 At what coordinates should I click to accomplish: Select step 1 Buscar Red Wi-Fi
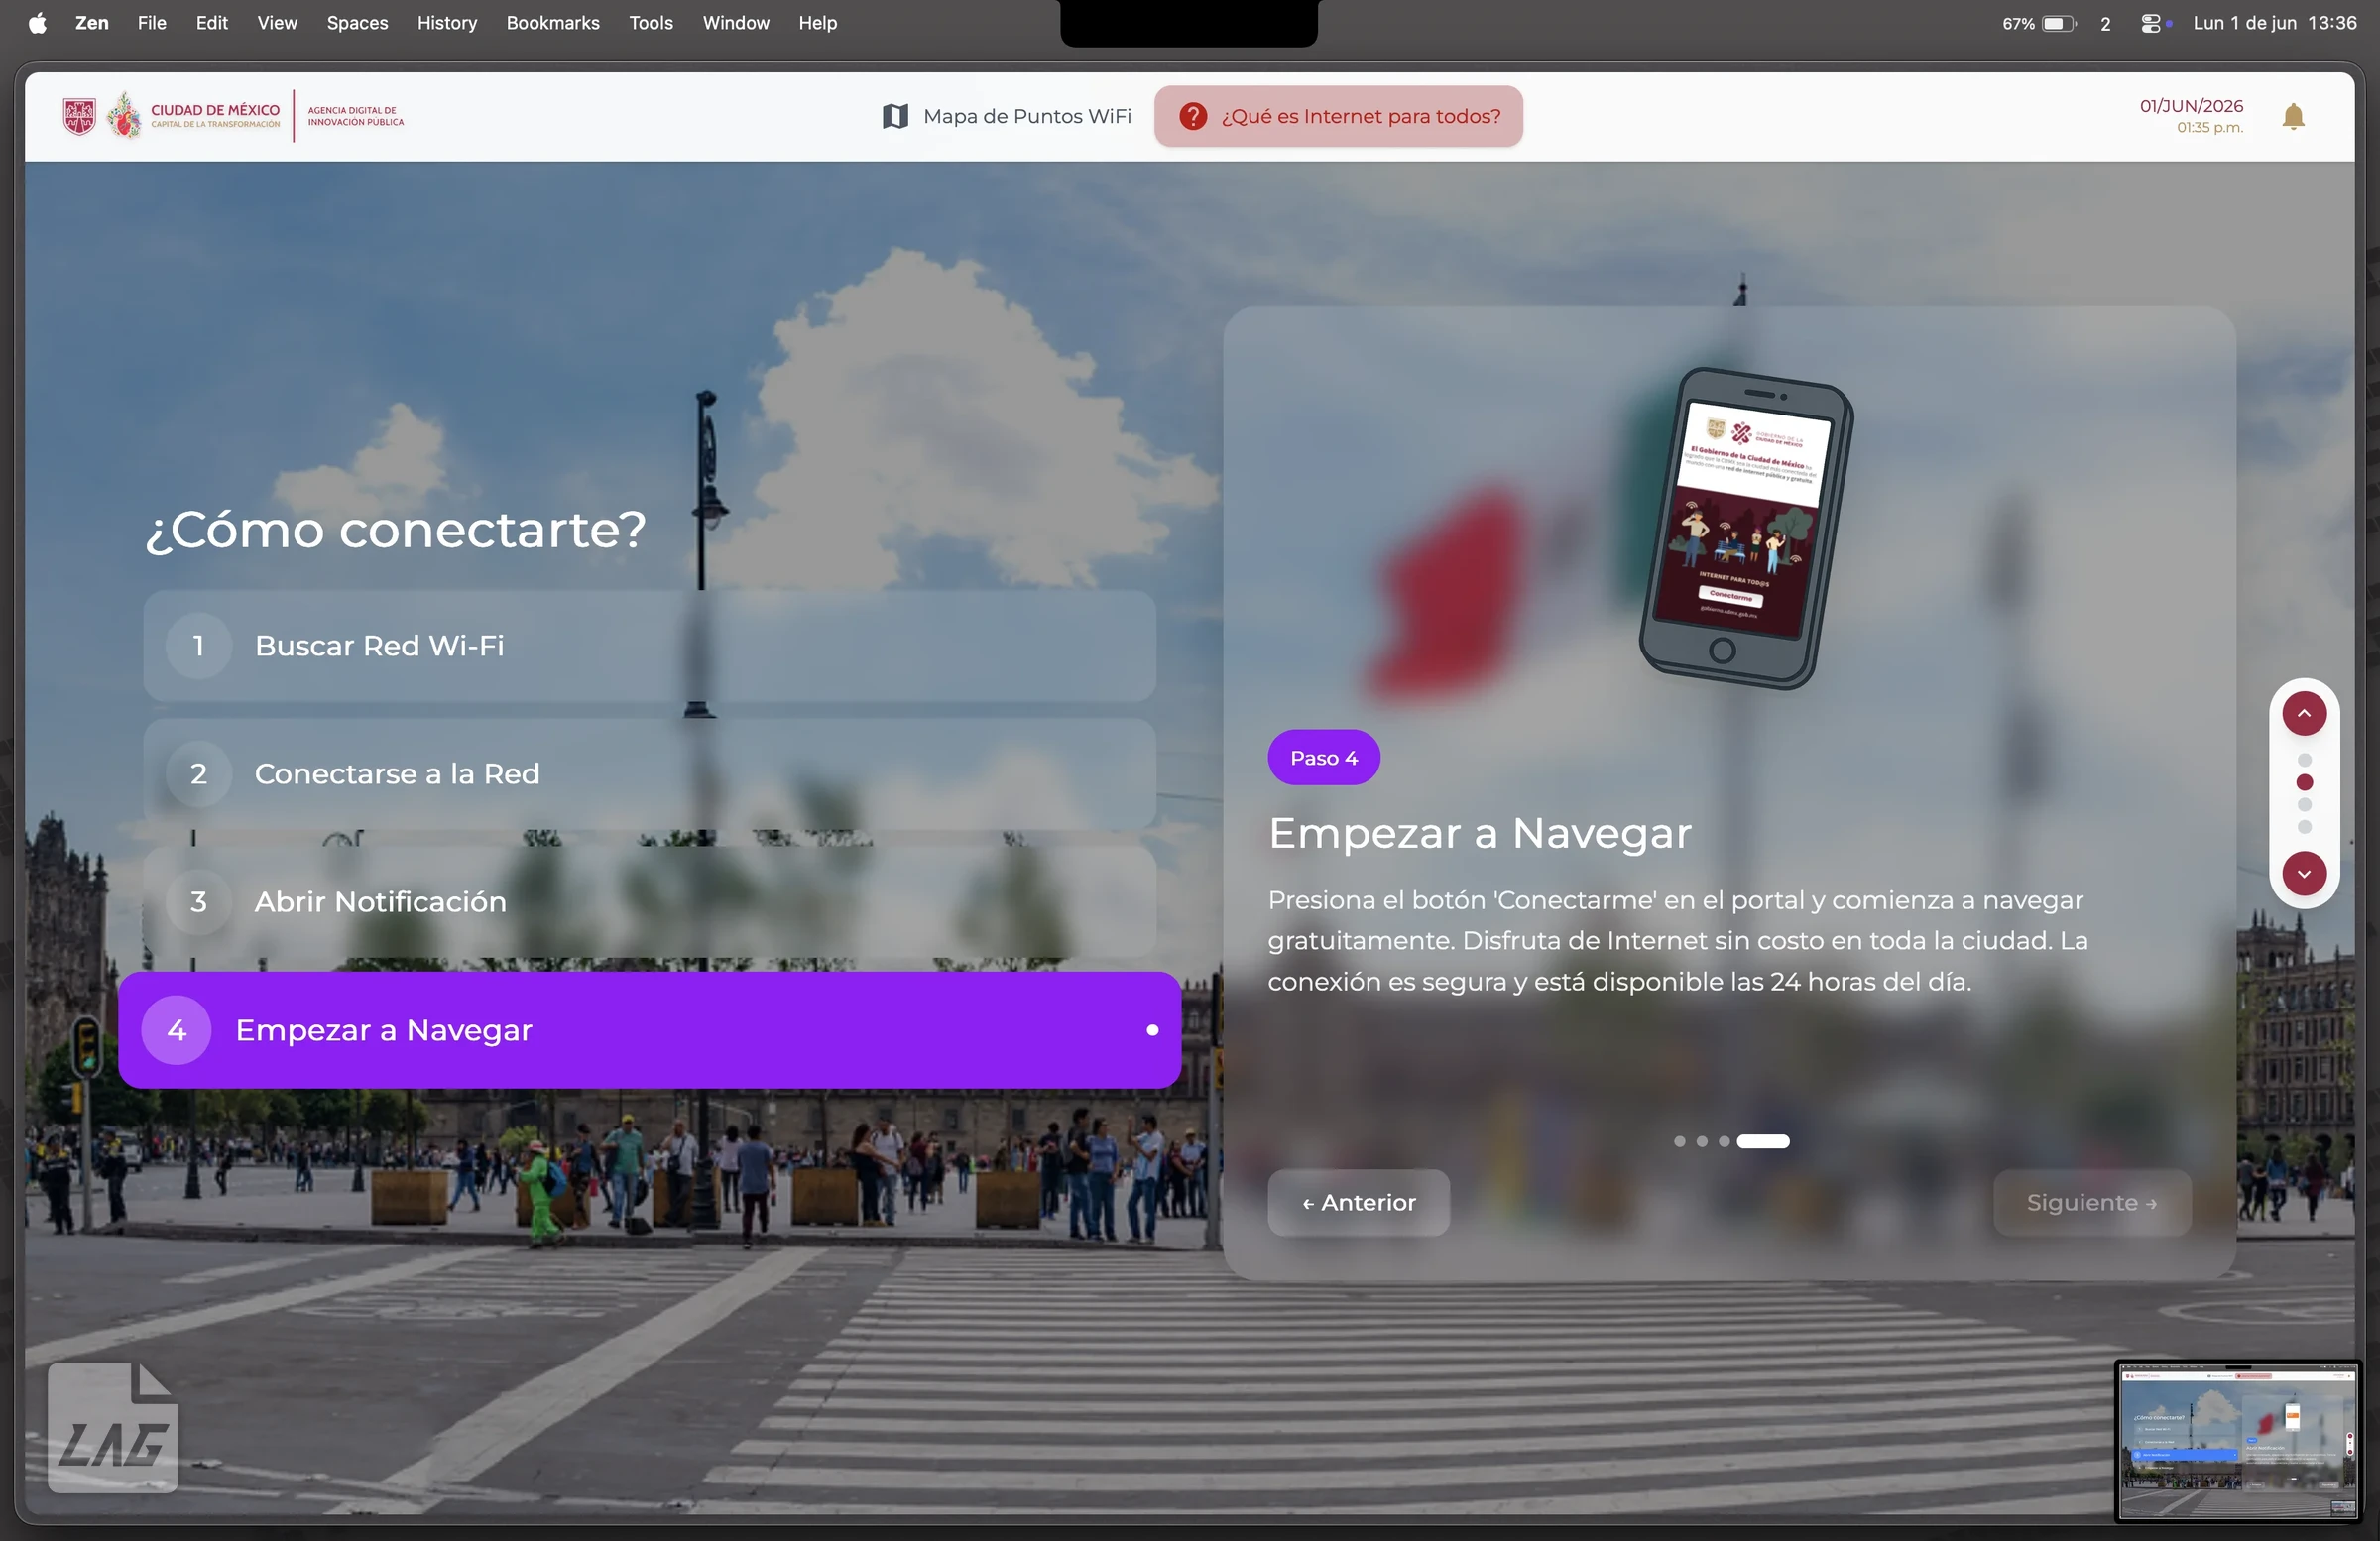click(x=649, y=646)
